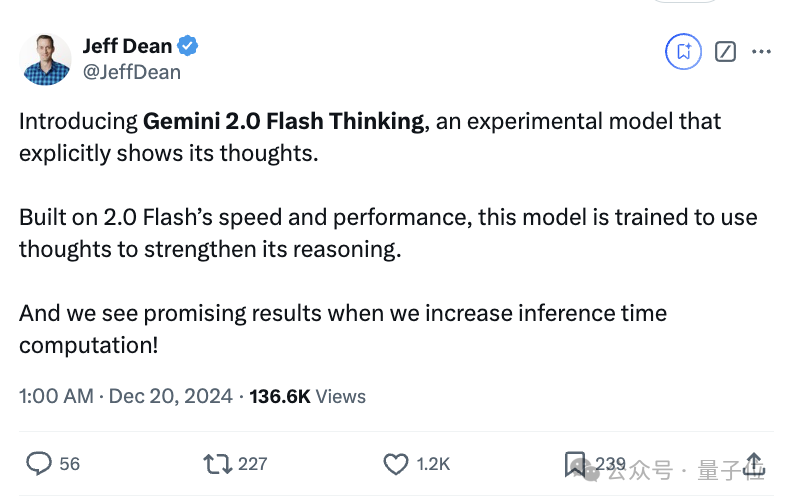The height and width of the screenshot is (502, 790).
Task: Toggle the bookmark icon on the post
Action: point(576,463)
